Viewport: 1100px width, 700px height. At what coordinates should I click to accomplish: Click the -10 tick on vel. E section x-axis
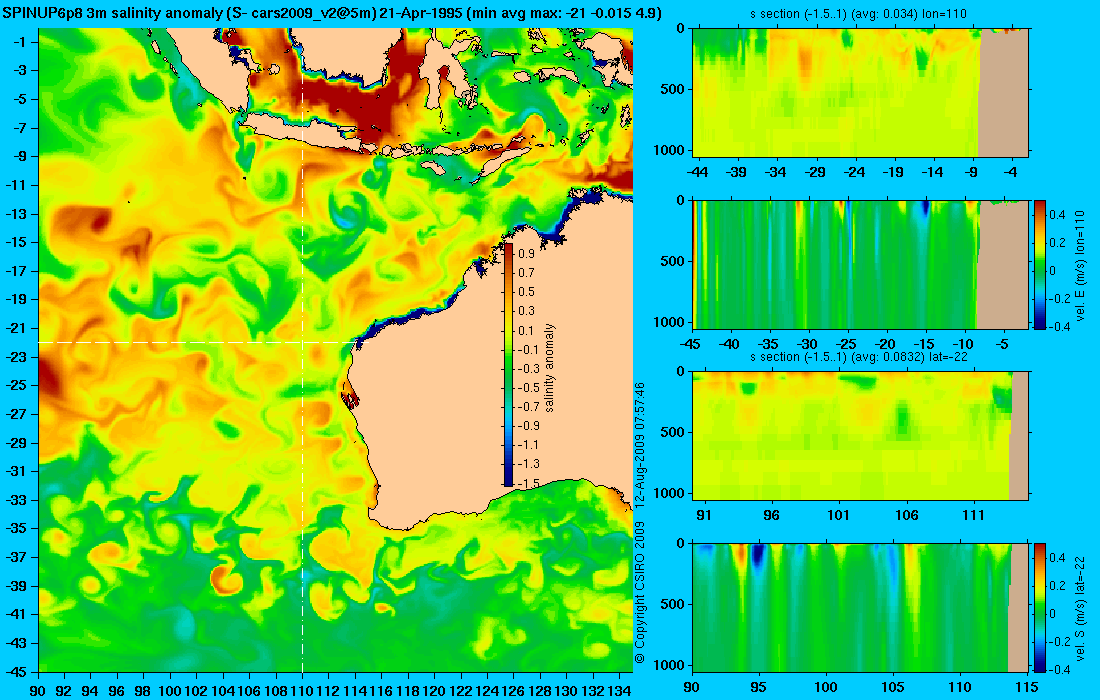pyautogui.click(x=963, y=344)
